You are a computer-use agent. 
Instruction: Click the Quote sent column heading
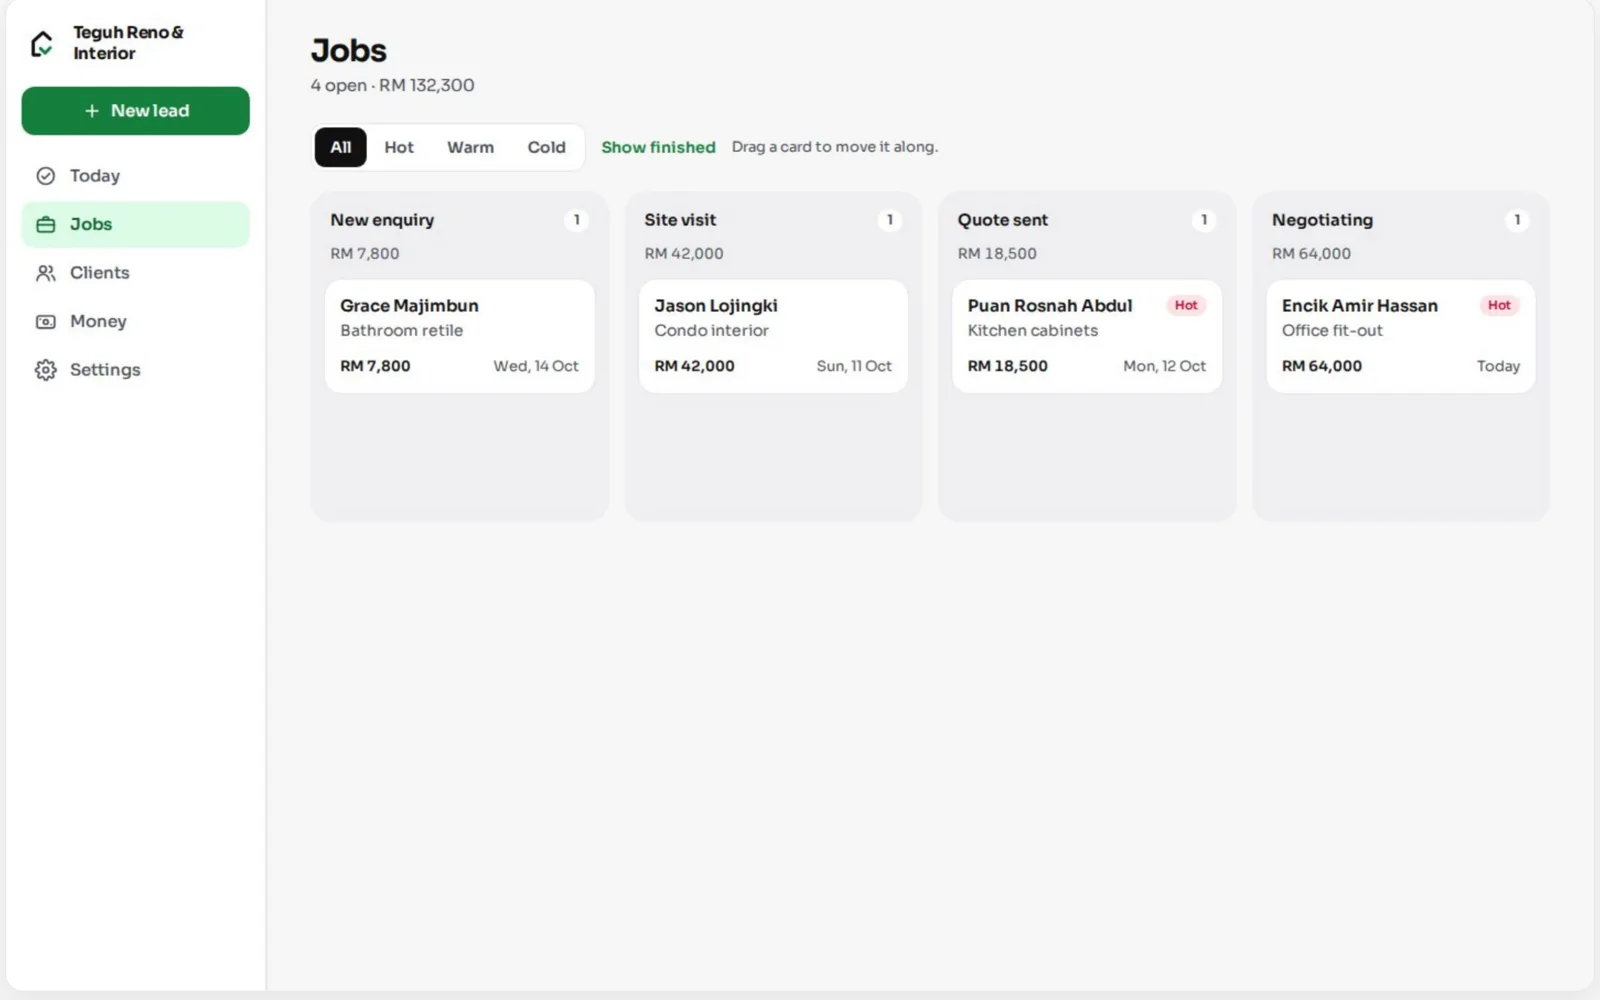[x=1003, y=220]
